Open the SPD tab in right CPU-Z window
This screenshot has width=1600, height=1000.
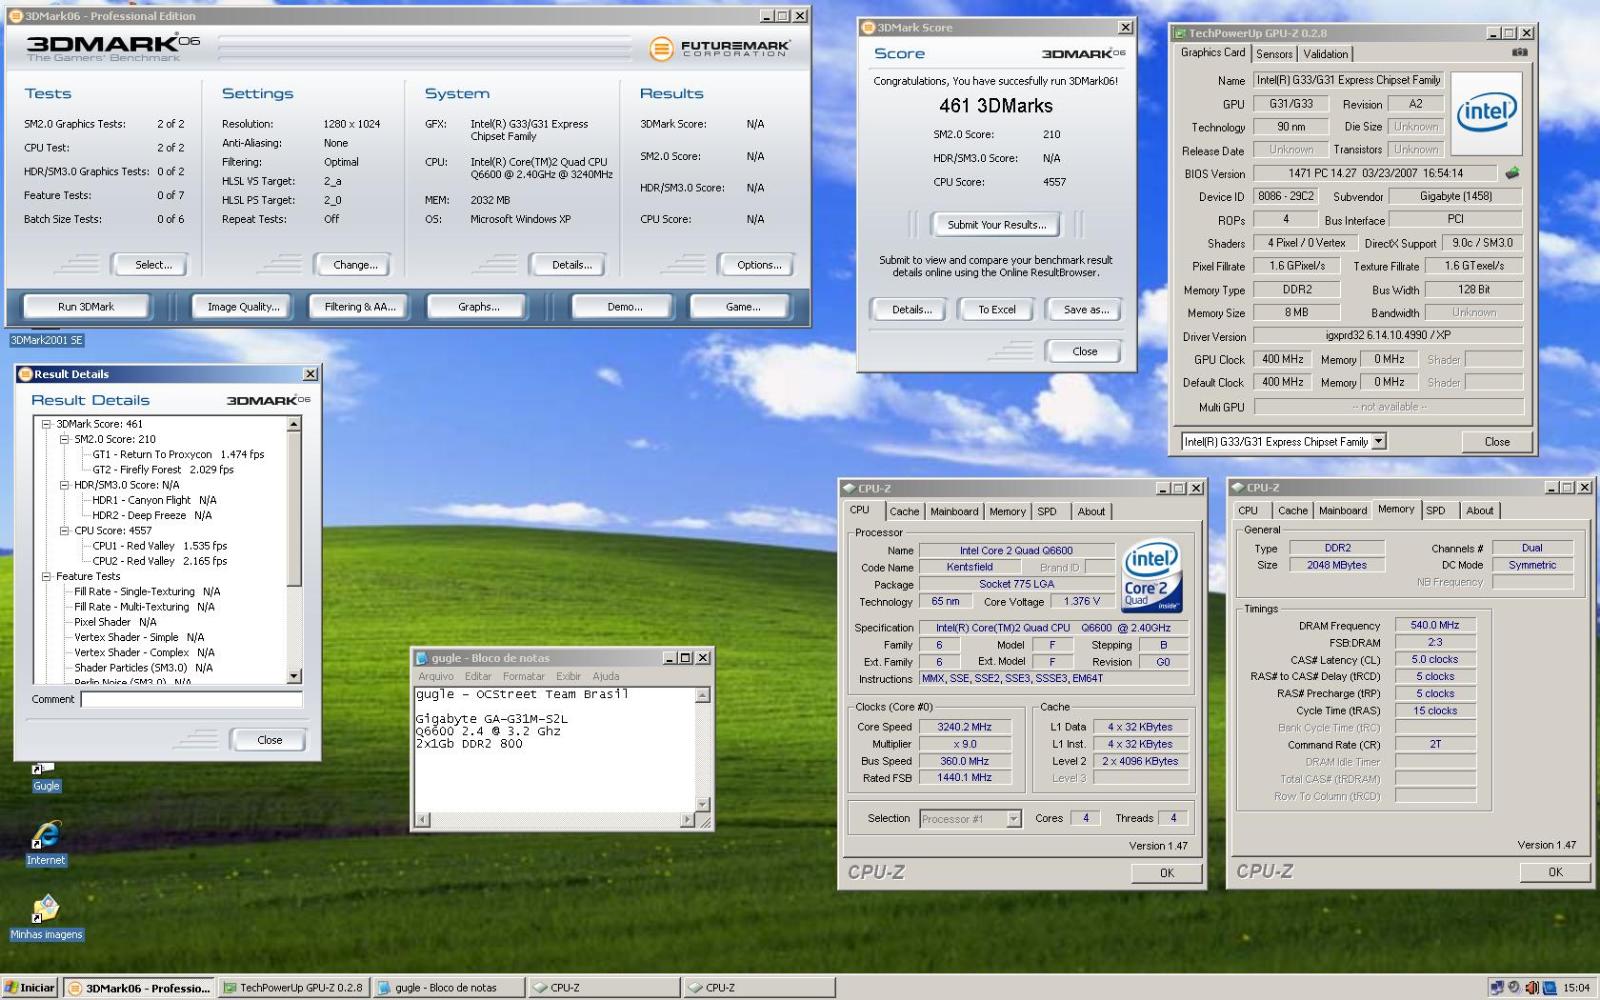pyautogui.click(x=1435, y=510)
